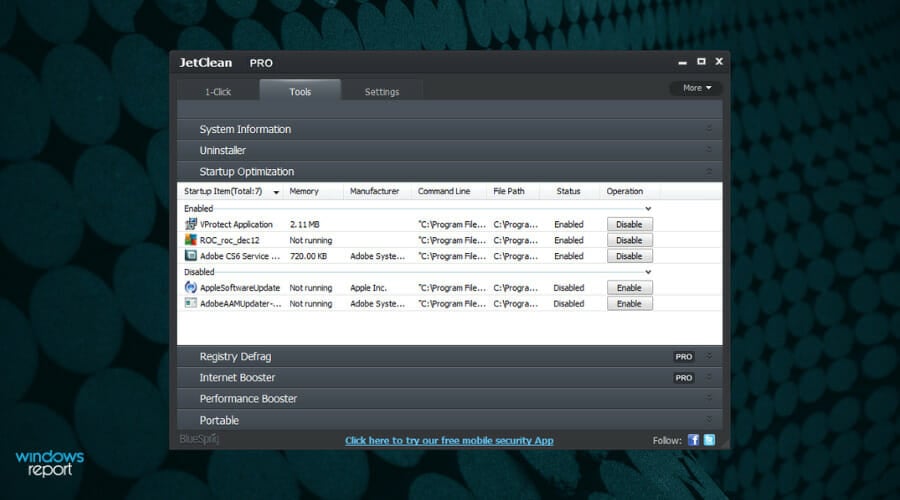Image resolution: width=900 pixels, height=500 pixels.
Task: Click the BlueSprig logo text
Action: point(199,439)
